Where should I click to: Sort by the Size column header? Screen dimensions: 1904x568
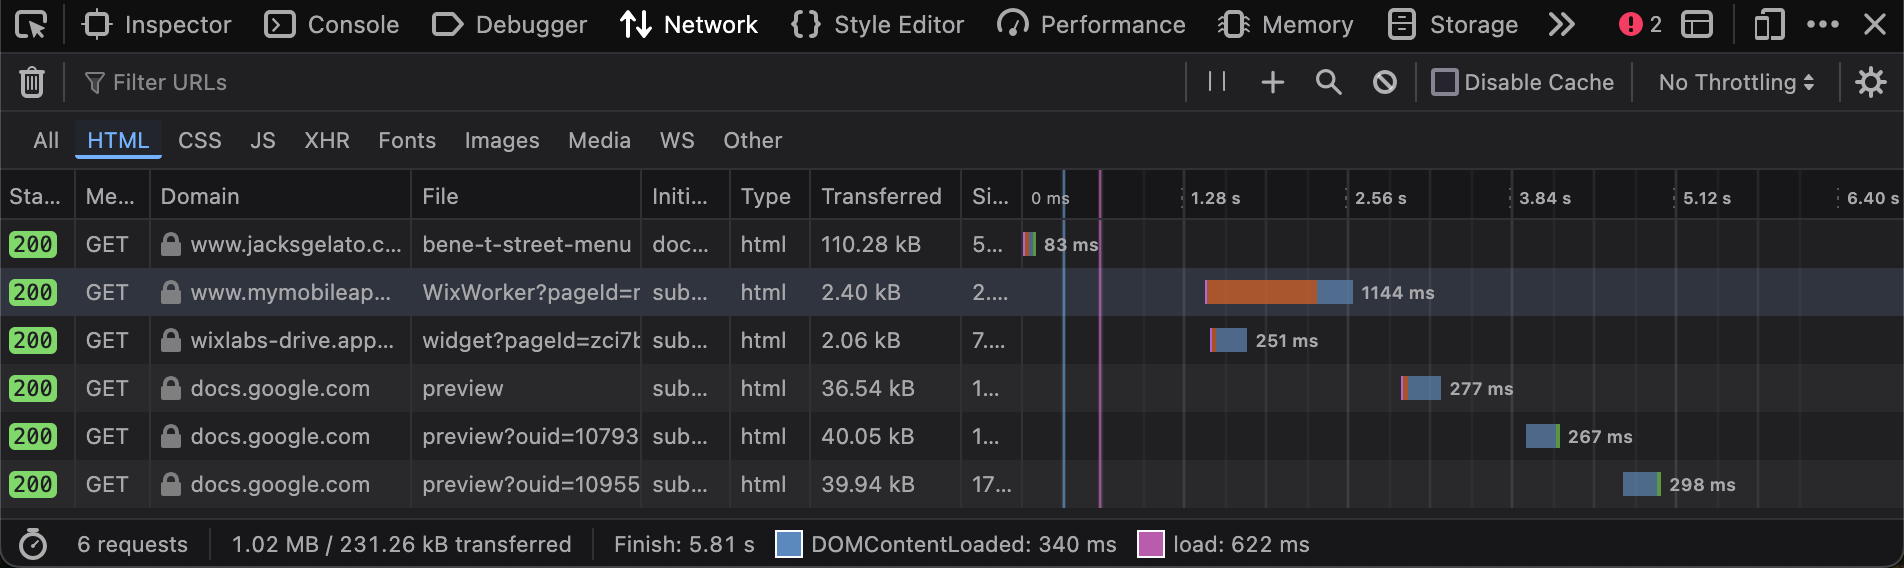991,196
